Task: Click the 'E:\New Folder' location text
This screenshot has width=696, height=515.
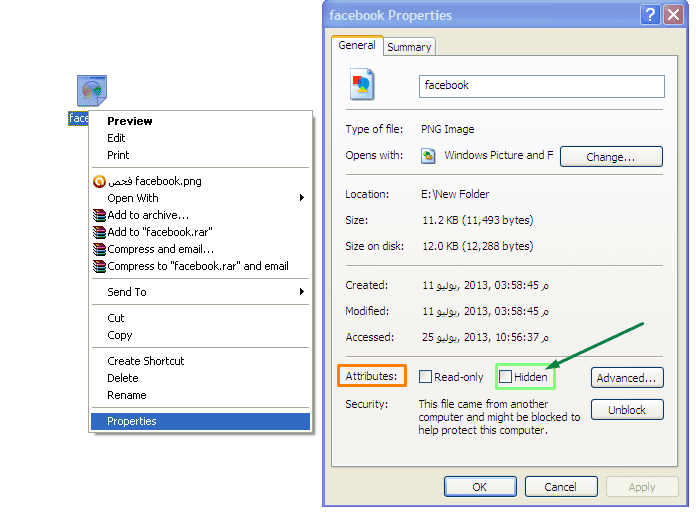Action: tap(455, 194)
